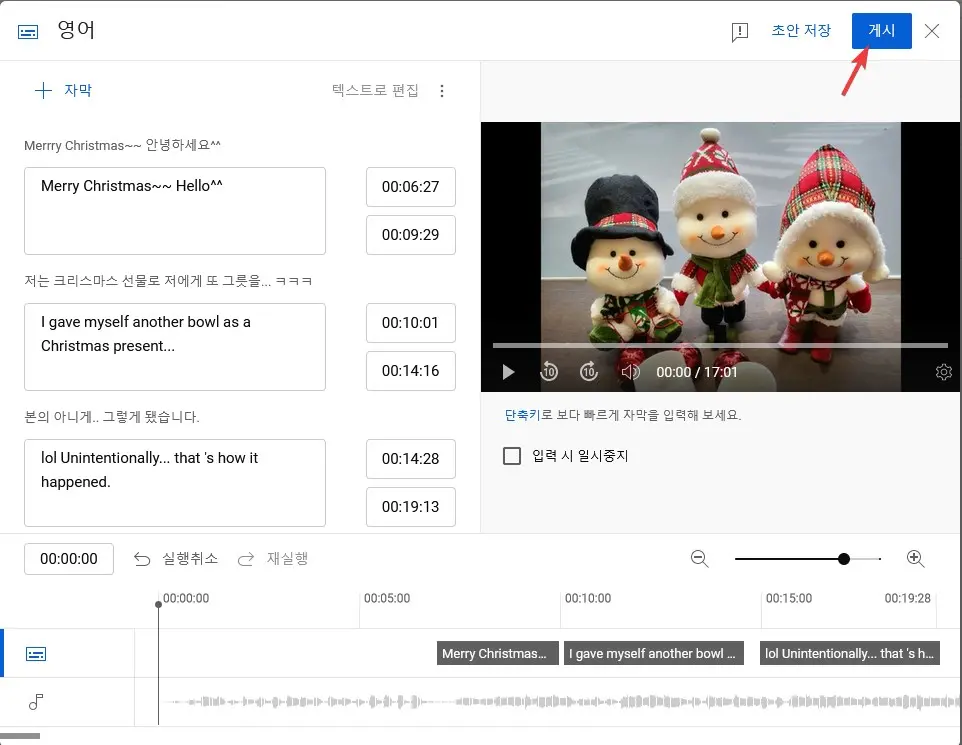Image resolution: width=962 pixels, height=745 pixels.
Task: Click the blue 게시 publish button
Action: click(881, 30)
